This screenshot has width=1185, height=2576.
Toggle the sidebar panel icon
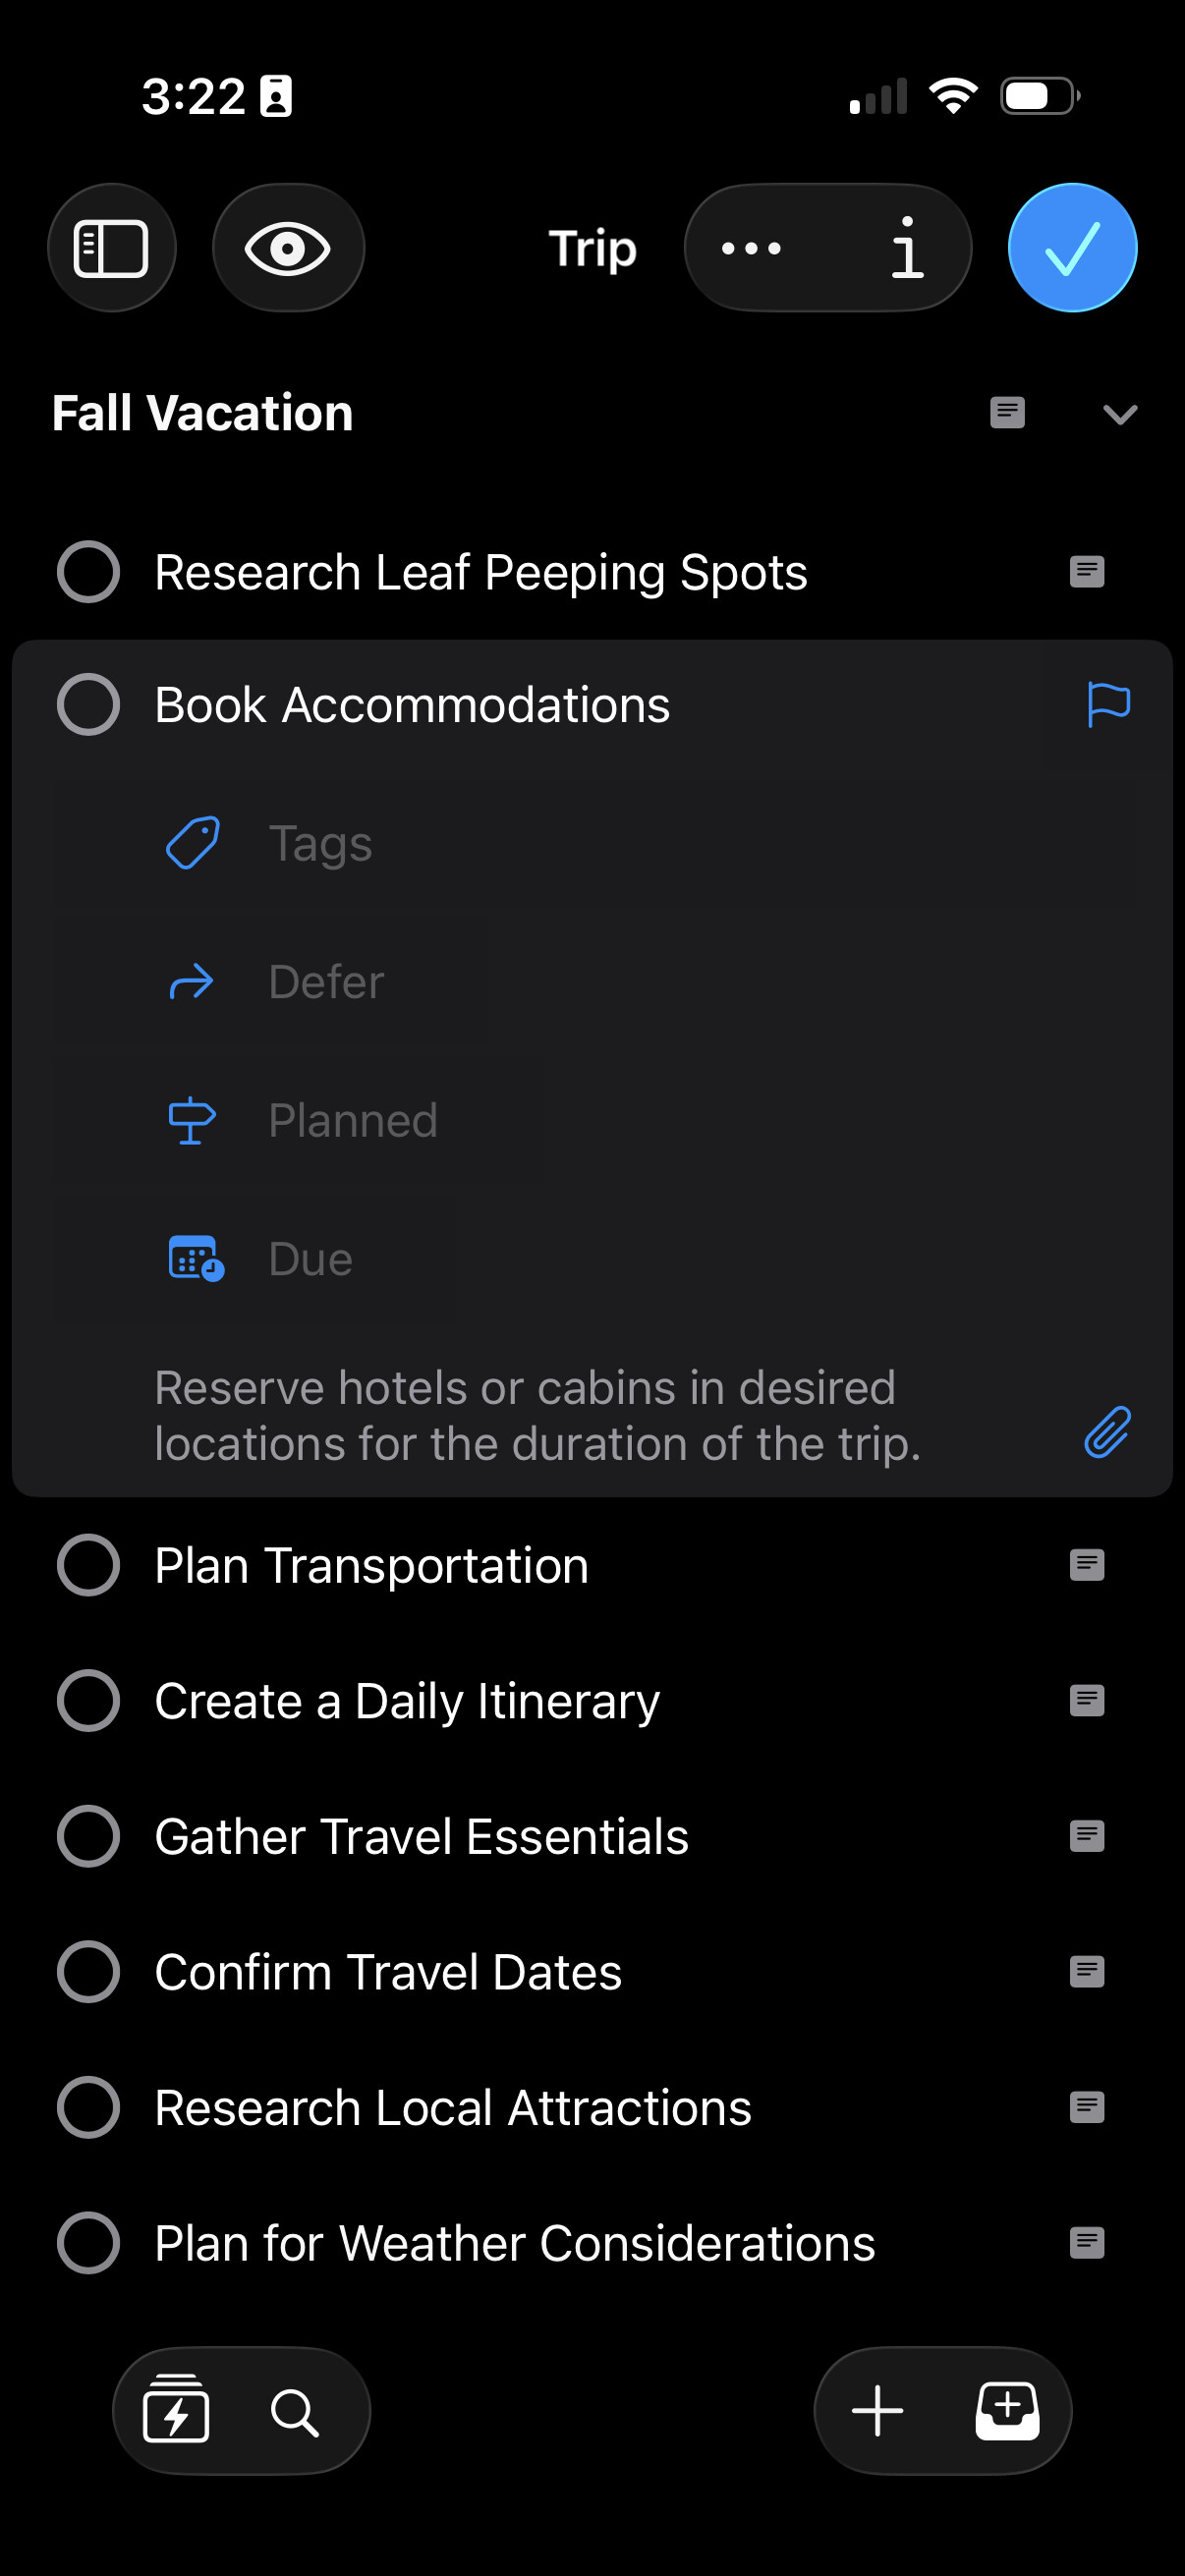click(x=111, y=248)
